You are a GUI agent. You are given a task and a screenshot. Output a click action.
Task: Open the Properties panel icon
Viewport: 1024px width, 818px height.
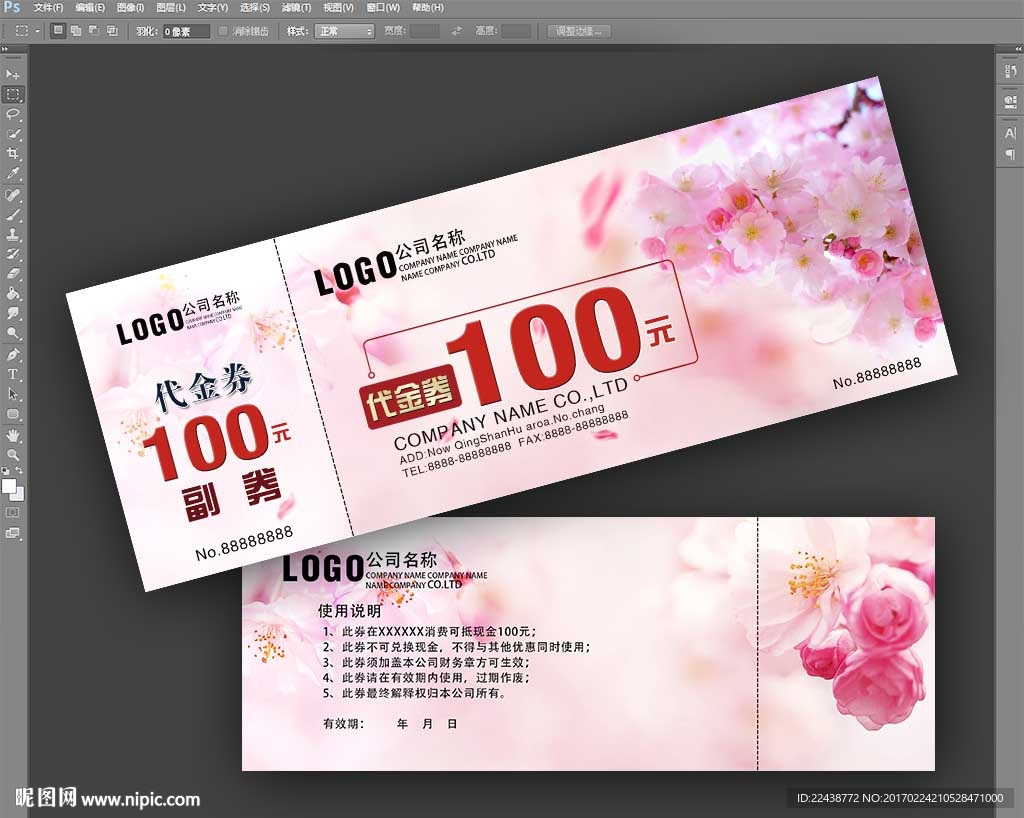[1010, 101]
